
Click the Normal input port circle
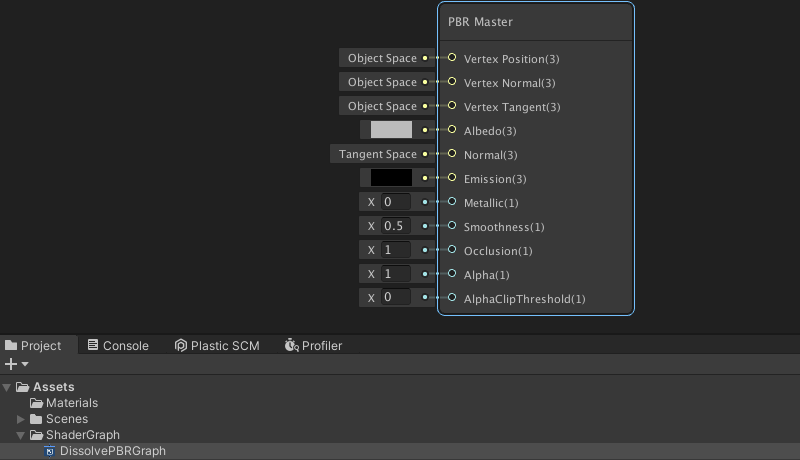pos(452,154)
